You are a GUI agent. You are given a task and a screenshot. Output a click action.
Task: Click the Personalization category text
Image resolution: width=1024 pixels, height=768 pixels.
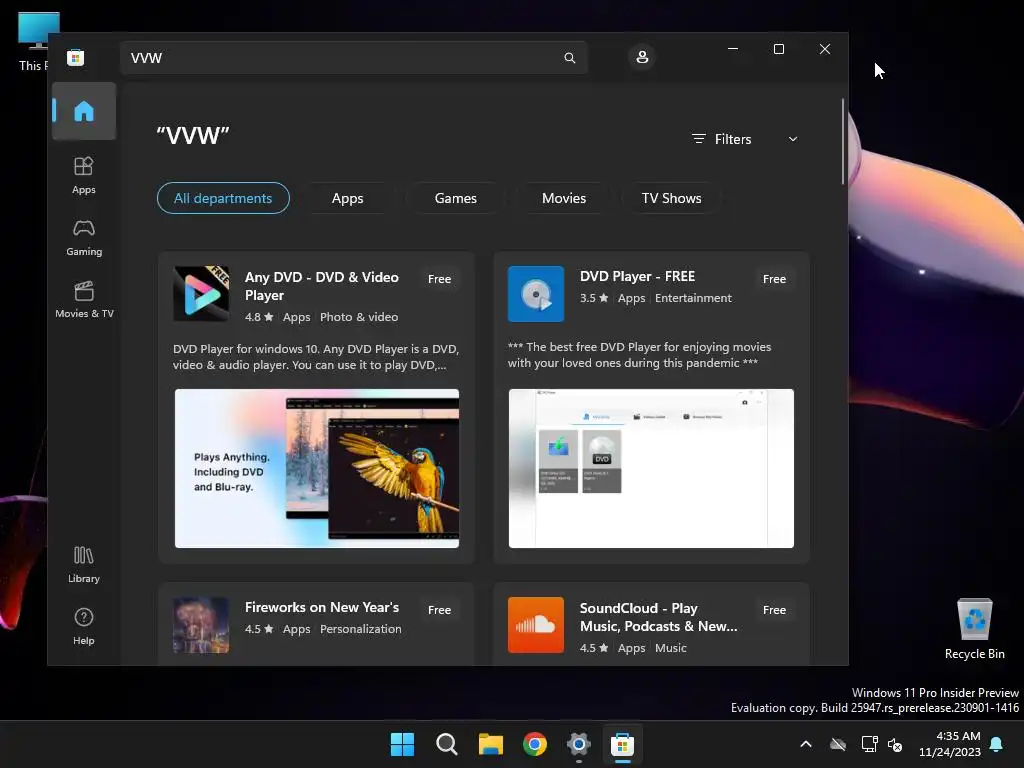tap(360, 629)
